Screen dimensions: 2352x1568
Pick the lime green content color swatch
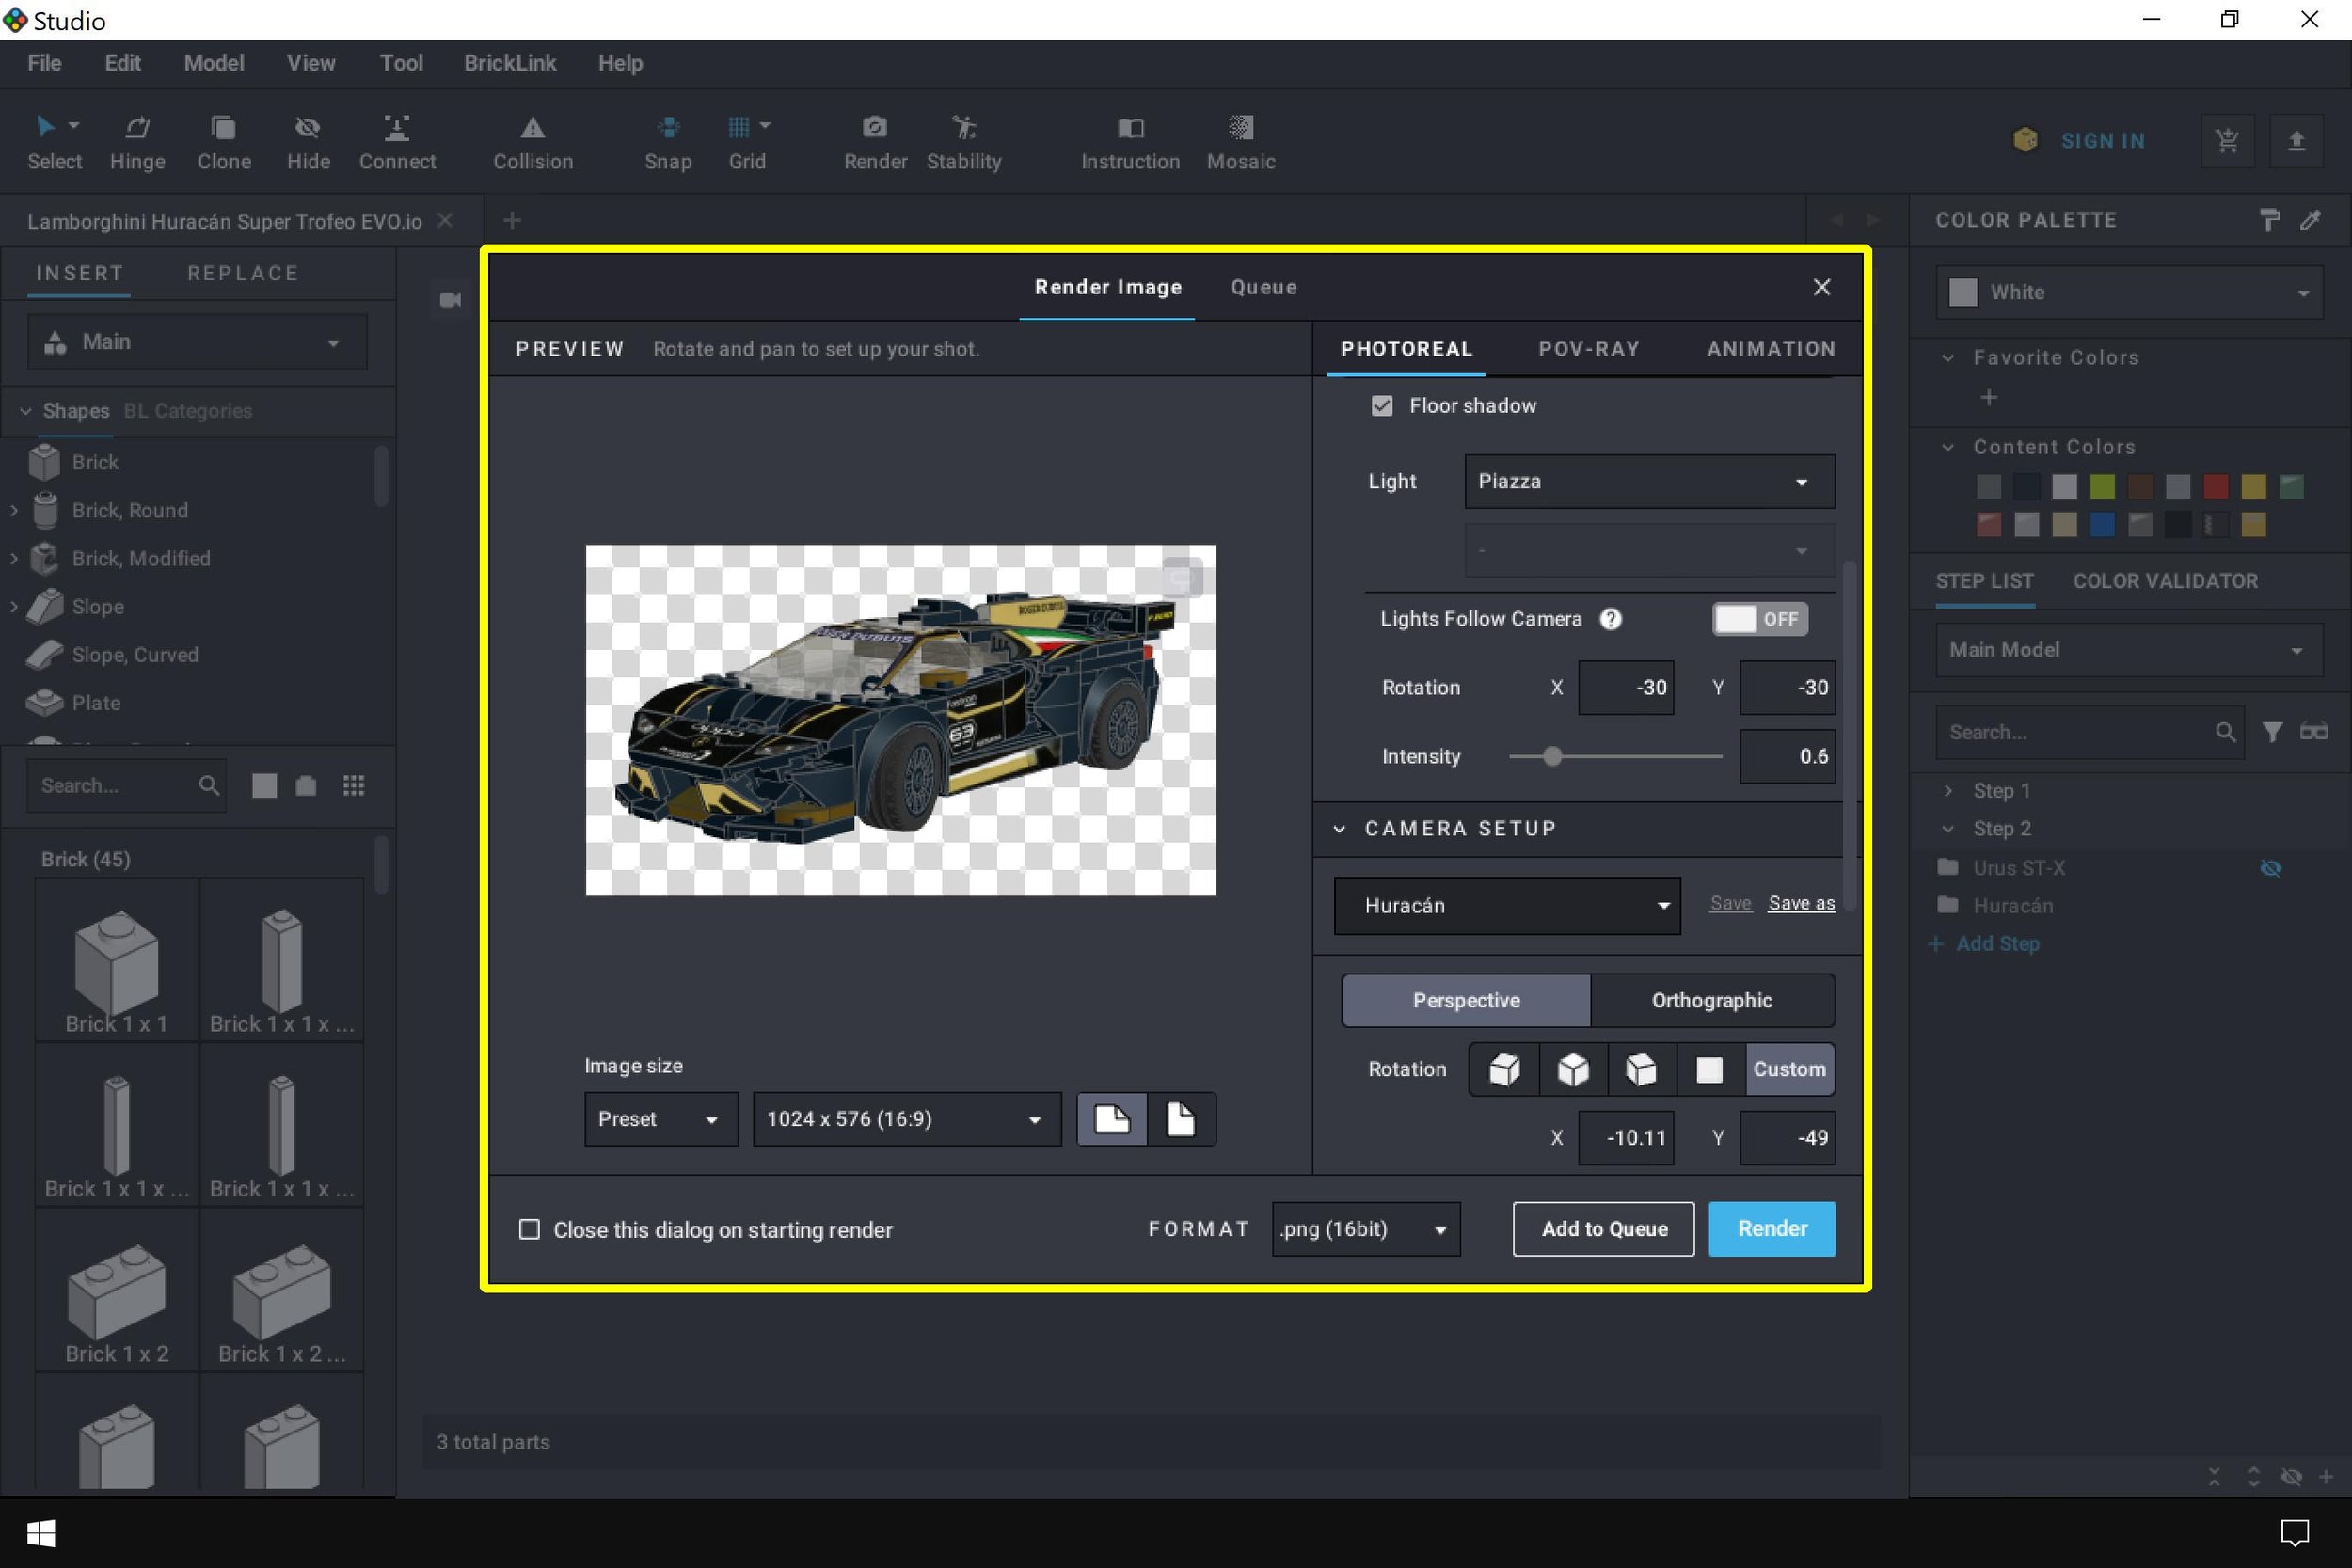2102,487
